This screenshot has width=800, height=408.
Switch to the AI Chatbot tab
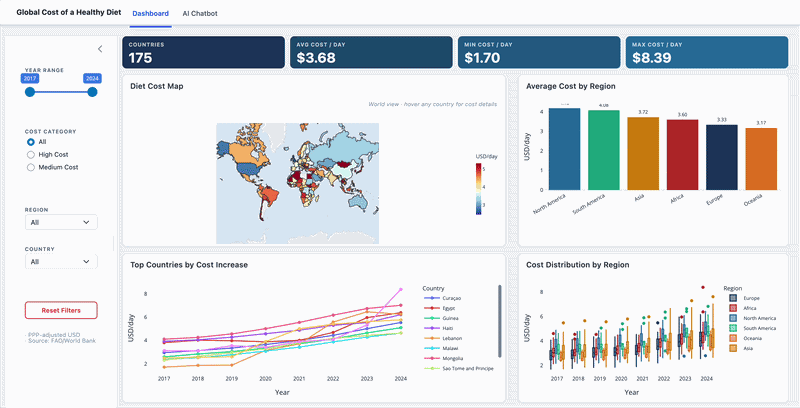tap(200, 15)
